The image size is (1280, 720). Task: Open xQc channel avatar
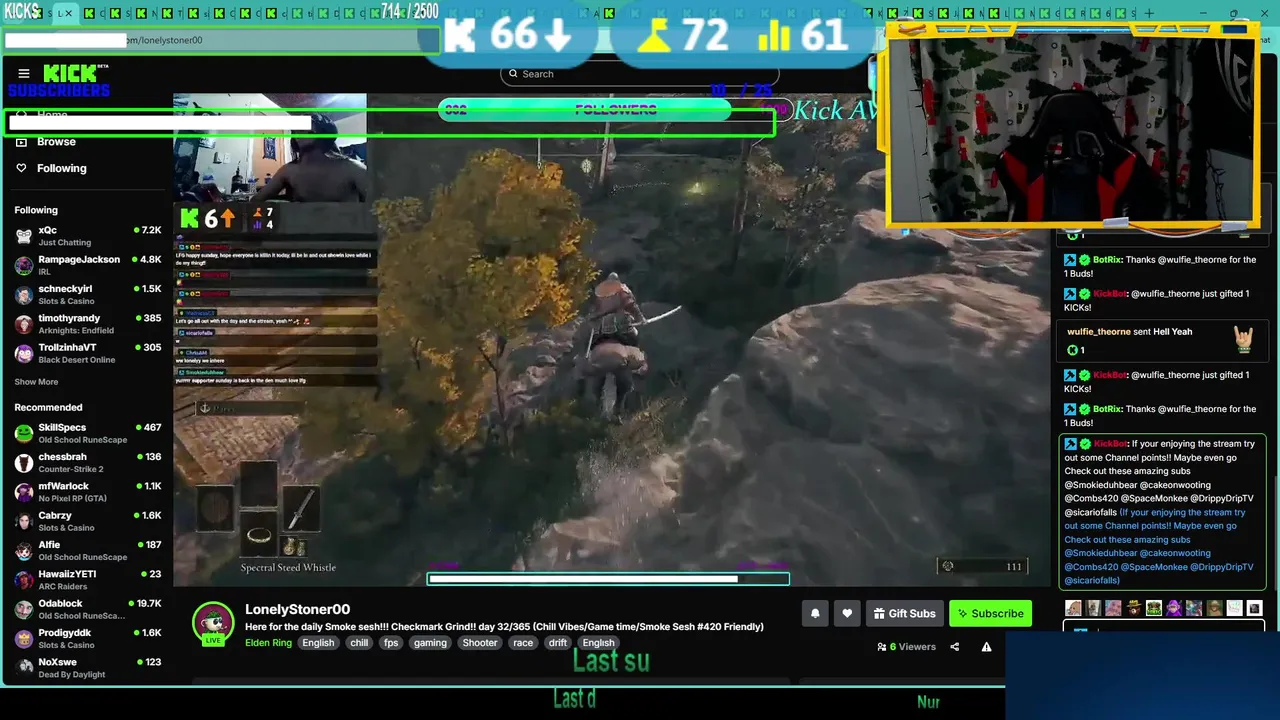point(24,236)
